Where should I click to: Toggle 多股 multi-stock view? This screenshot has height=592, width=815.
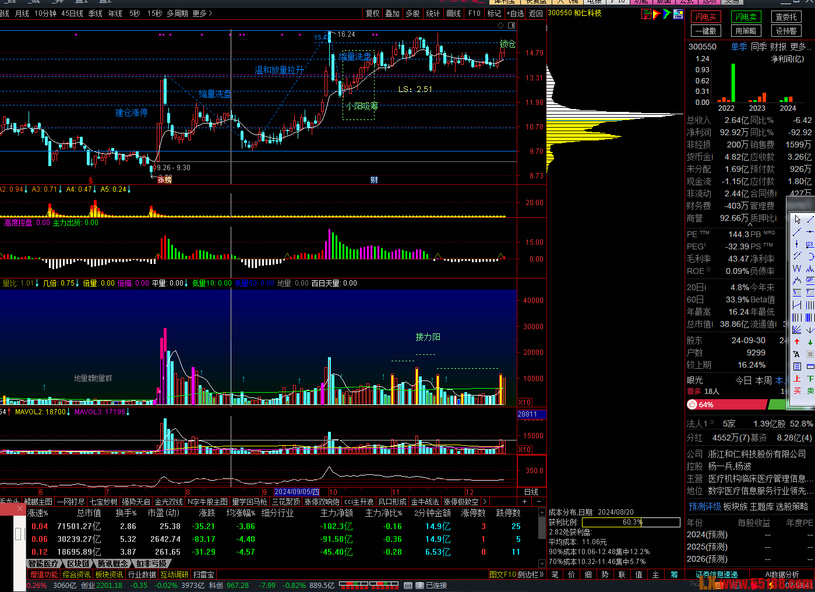412,14
